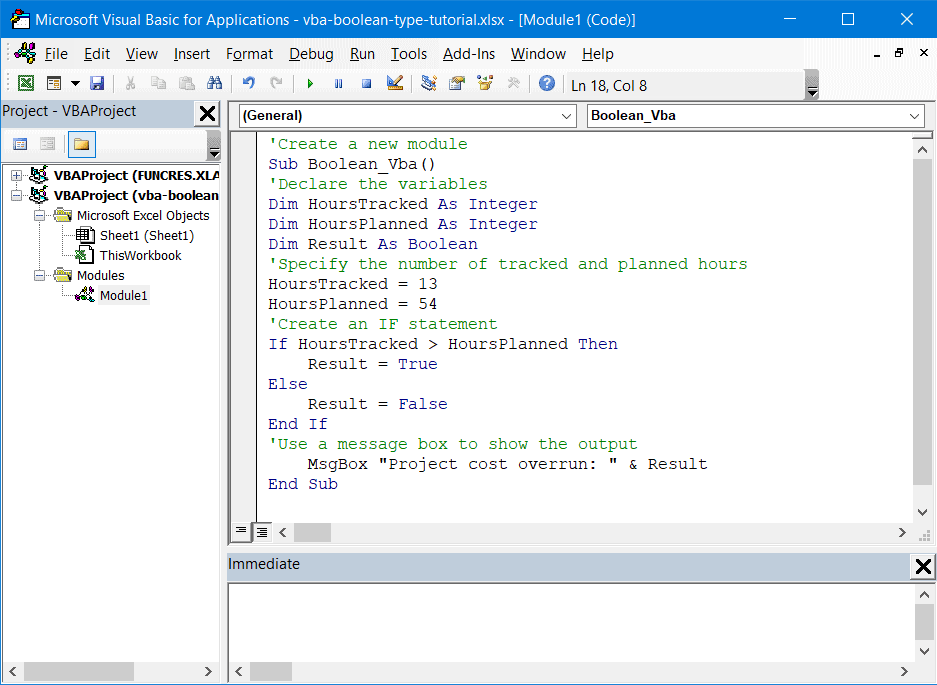Screen dimensions: 937x685
Task: Run the Boolean_Vba macro with Run Sub icon
Action: pos(310,84)
